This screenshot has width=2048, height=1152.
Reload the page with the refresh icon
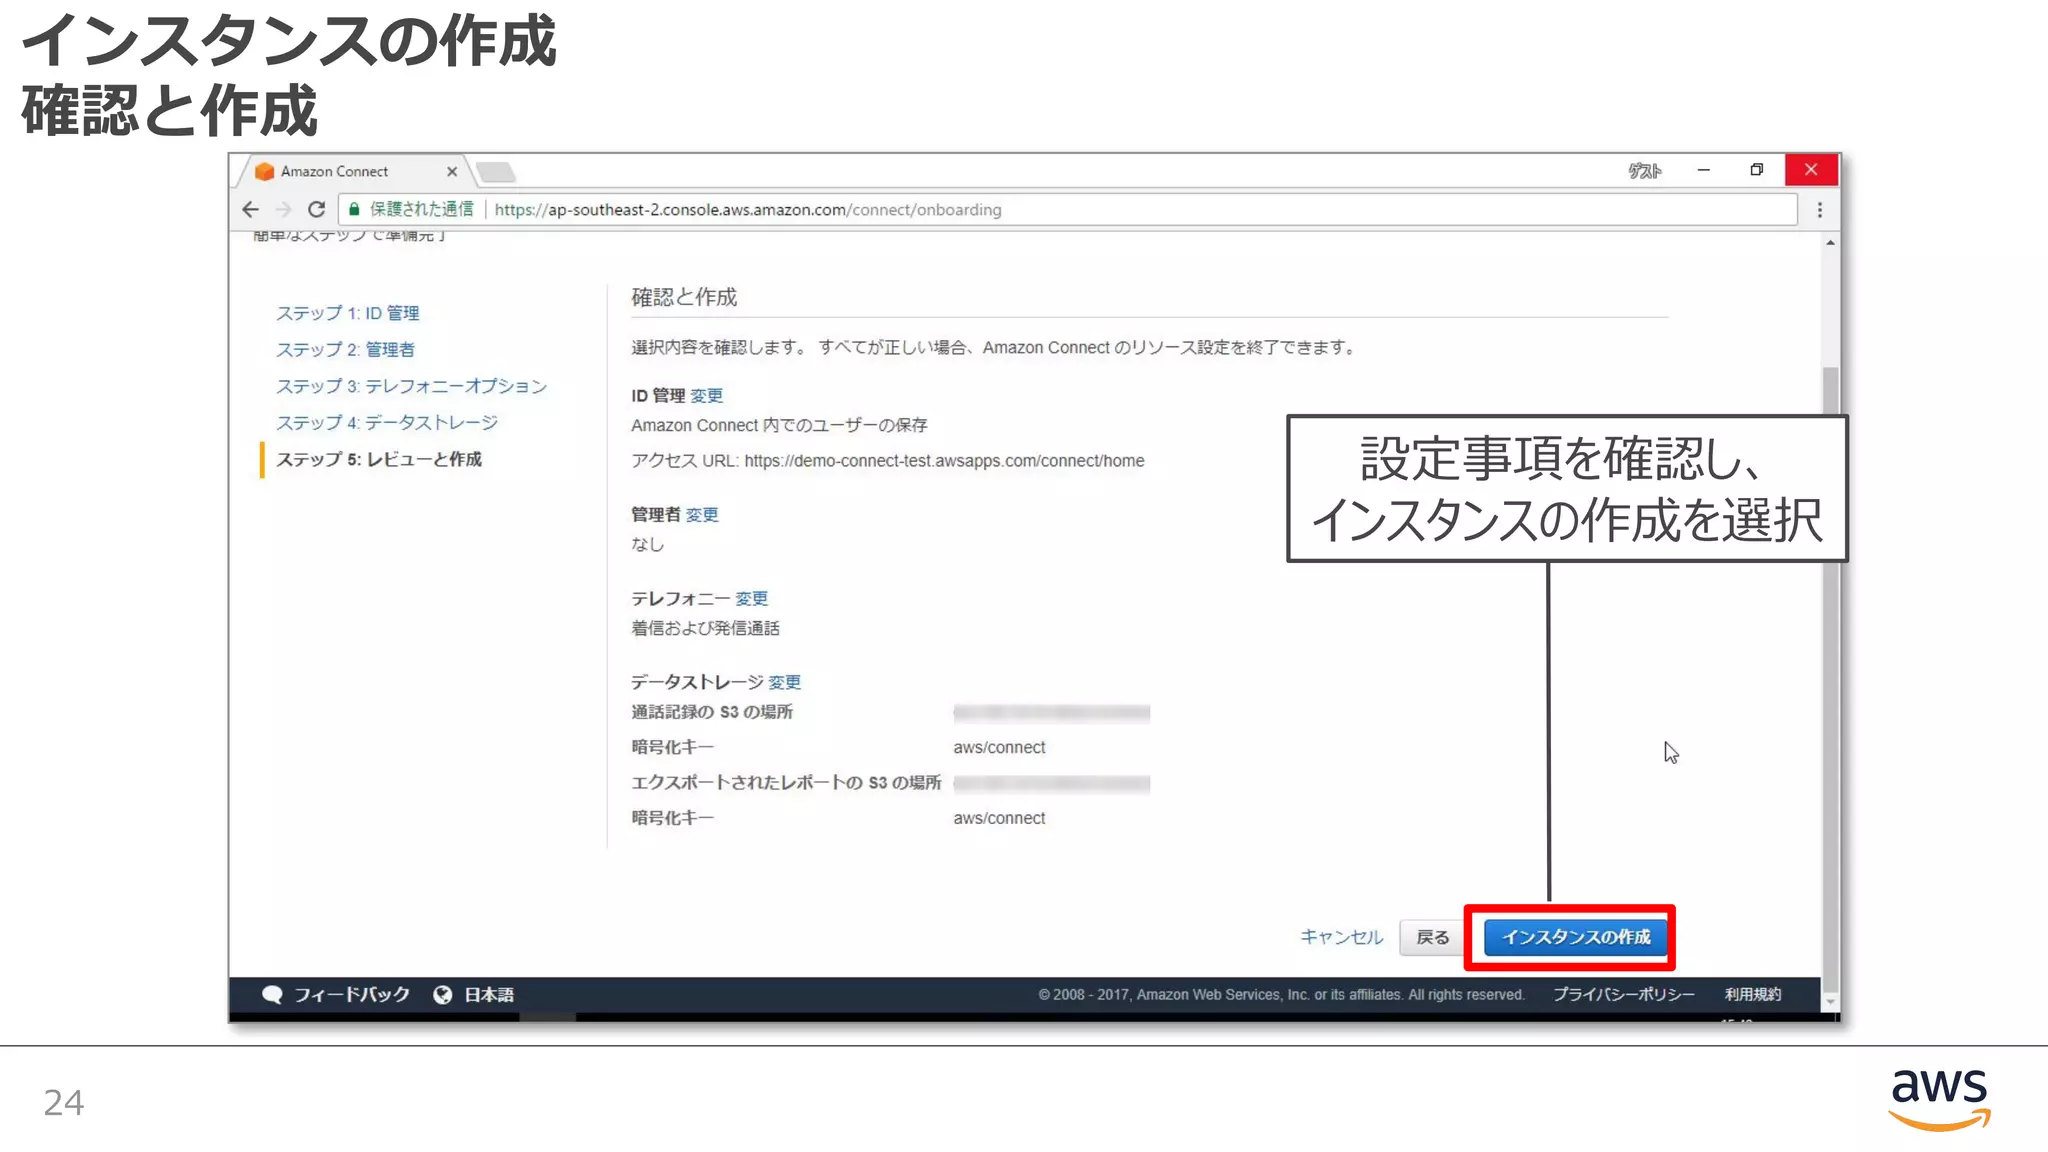tap(316, 209)
